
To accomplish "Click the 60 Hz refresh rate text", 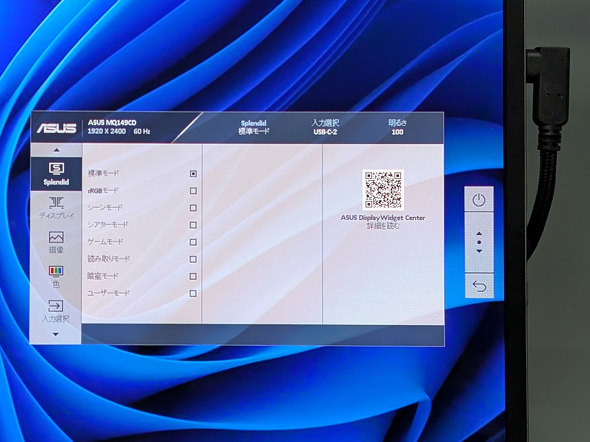I will [x=142, y=131].
